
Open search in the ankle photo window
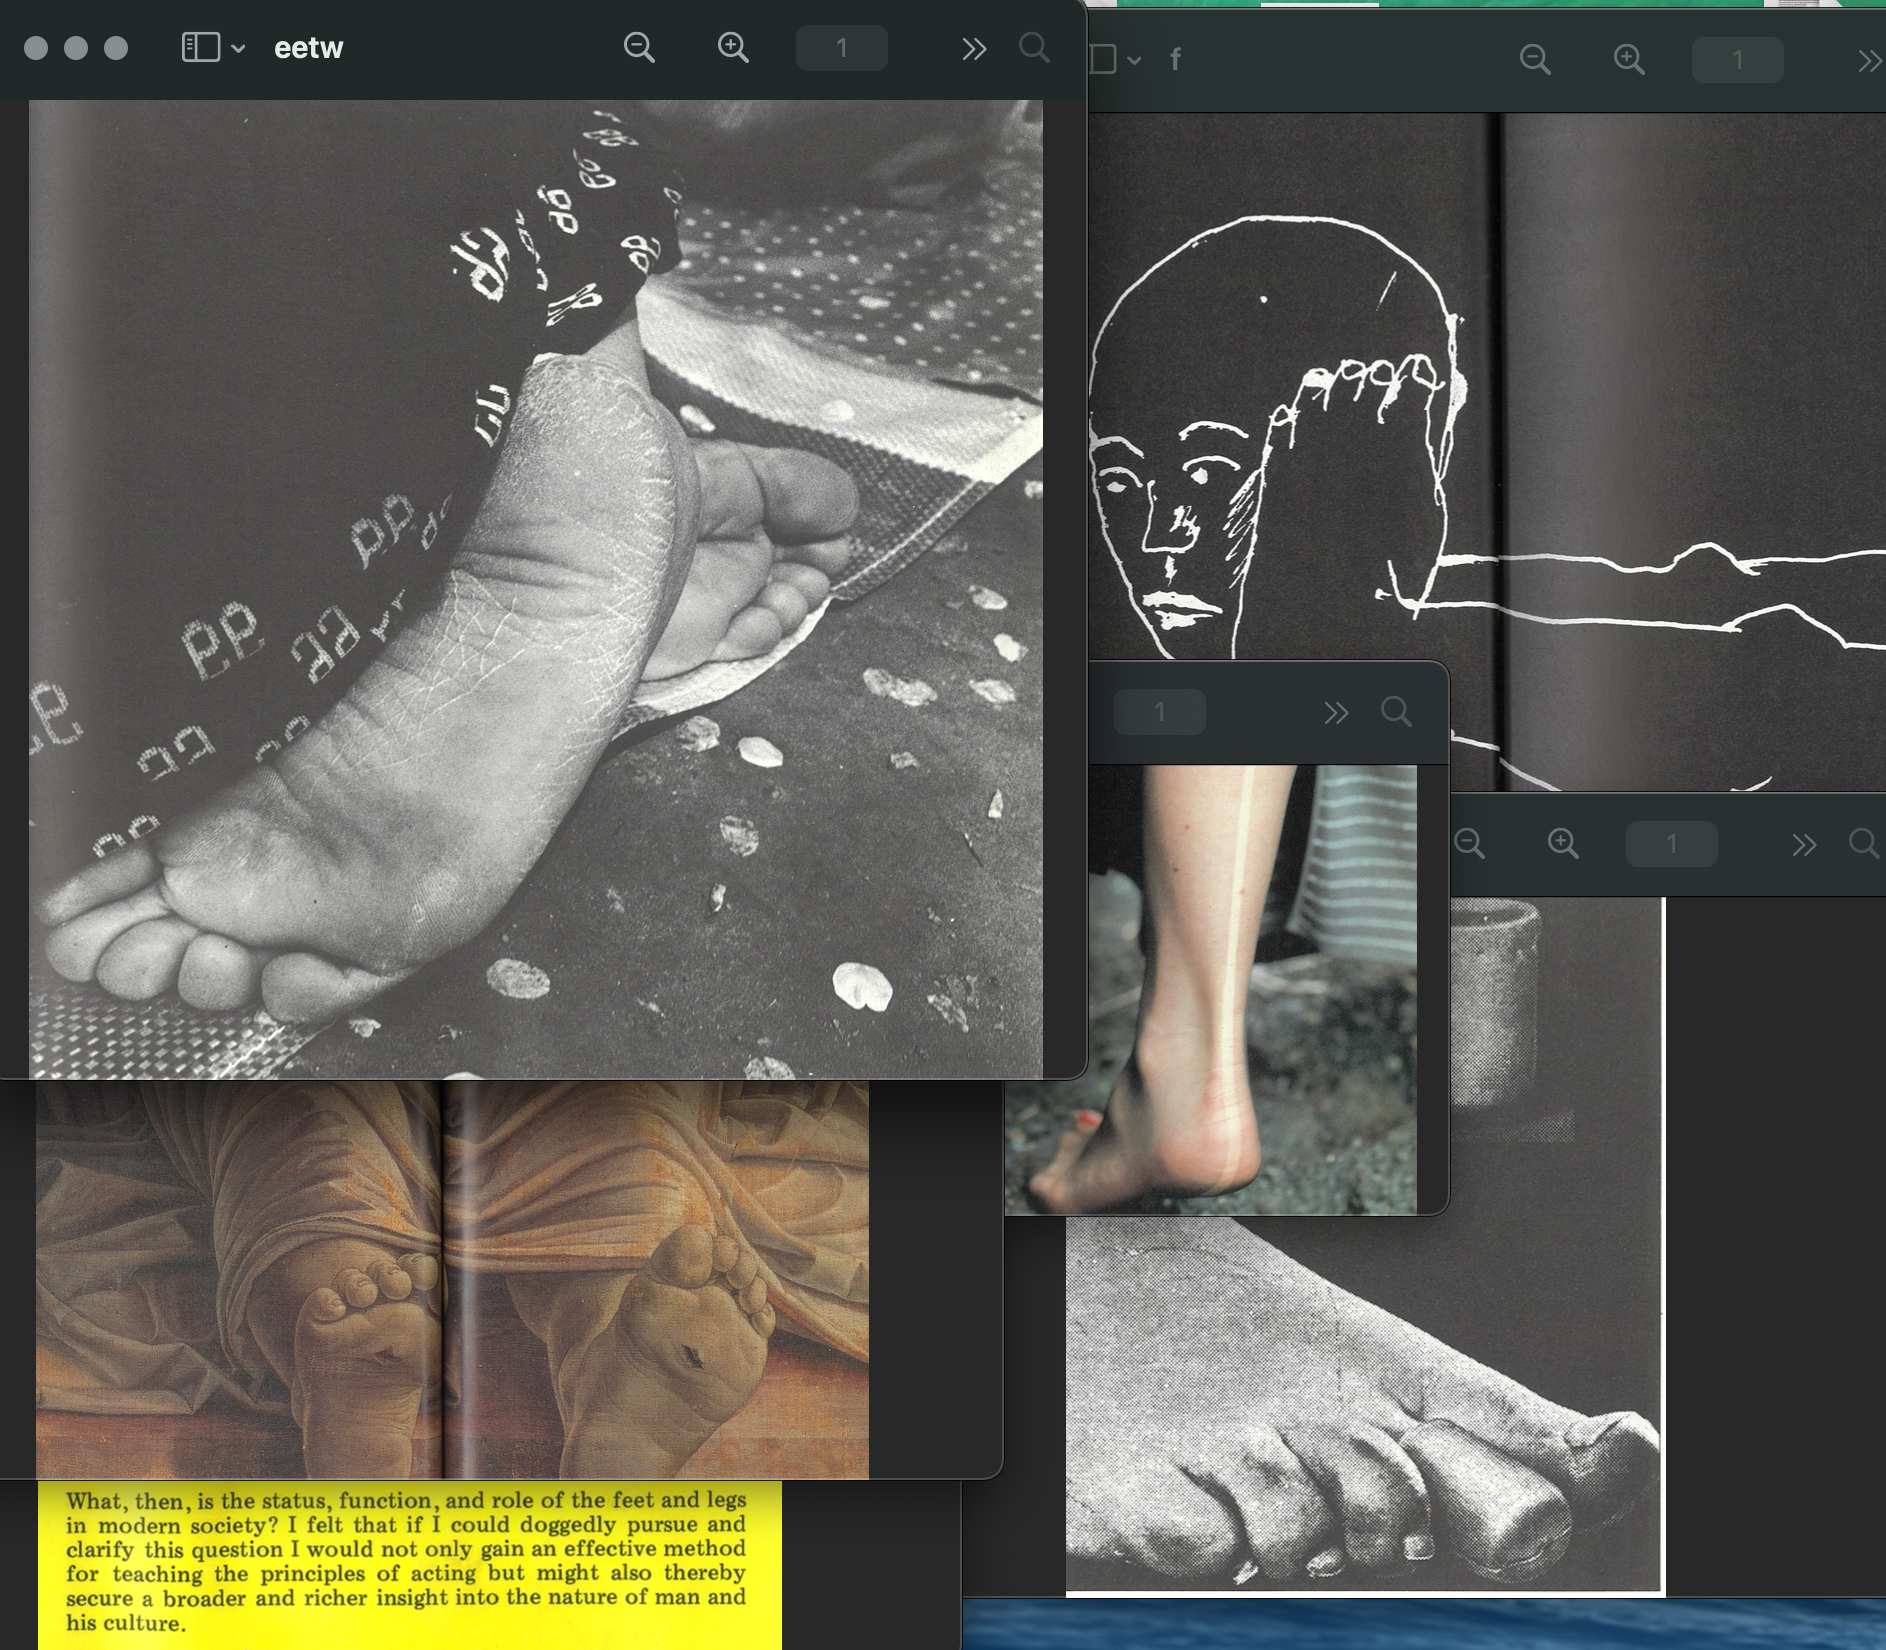point(1396,712)
